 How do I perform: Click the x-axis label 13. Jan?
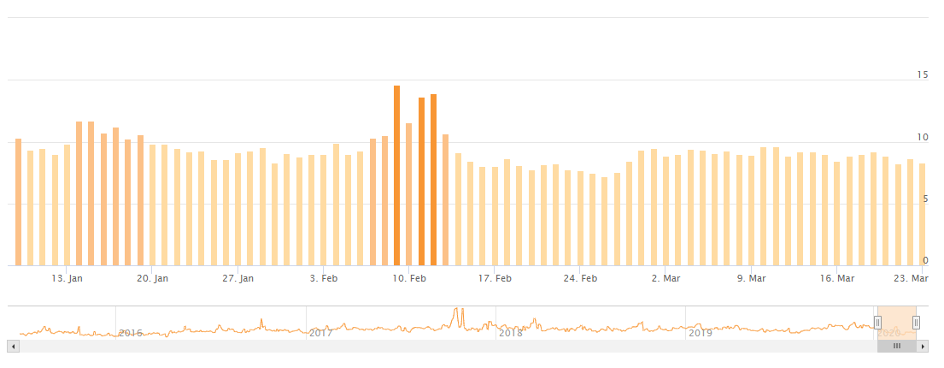pos(67,278)
